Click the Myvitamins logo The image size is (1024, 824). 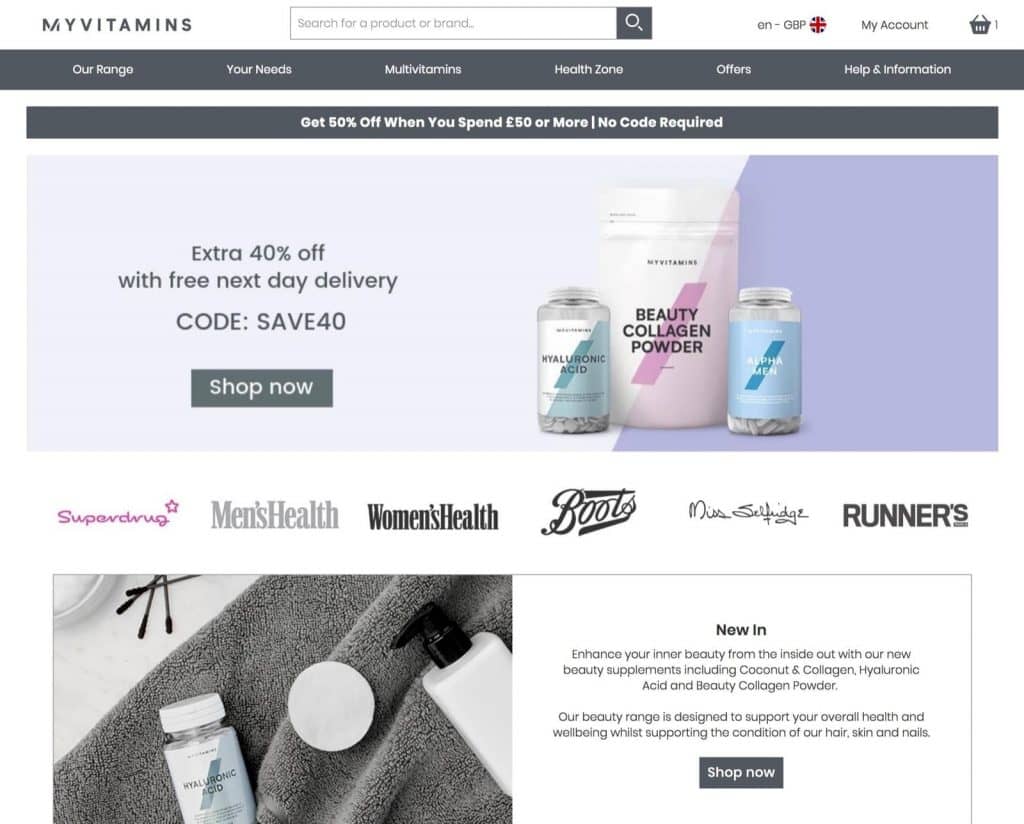tap(118, 25)
